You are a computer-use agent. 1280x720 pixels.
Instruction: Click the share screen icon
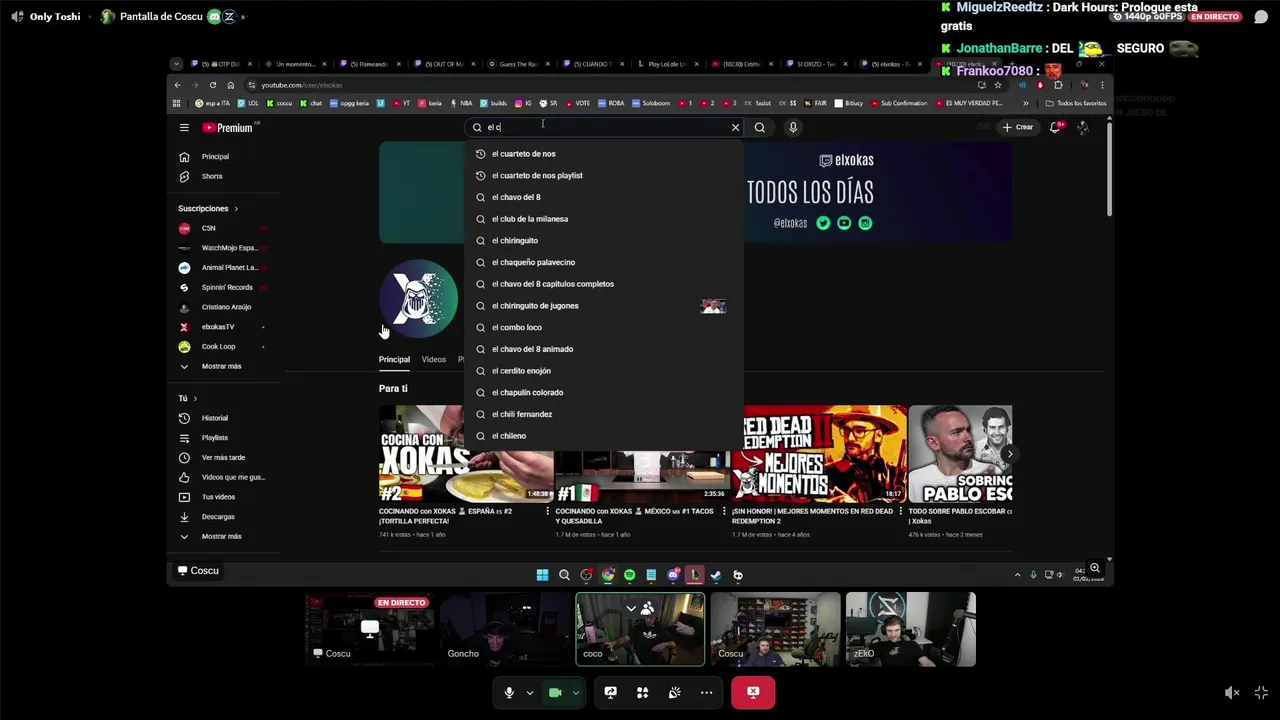[611, 692]
